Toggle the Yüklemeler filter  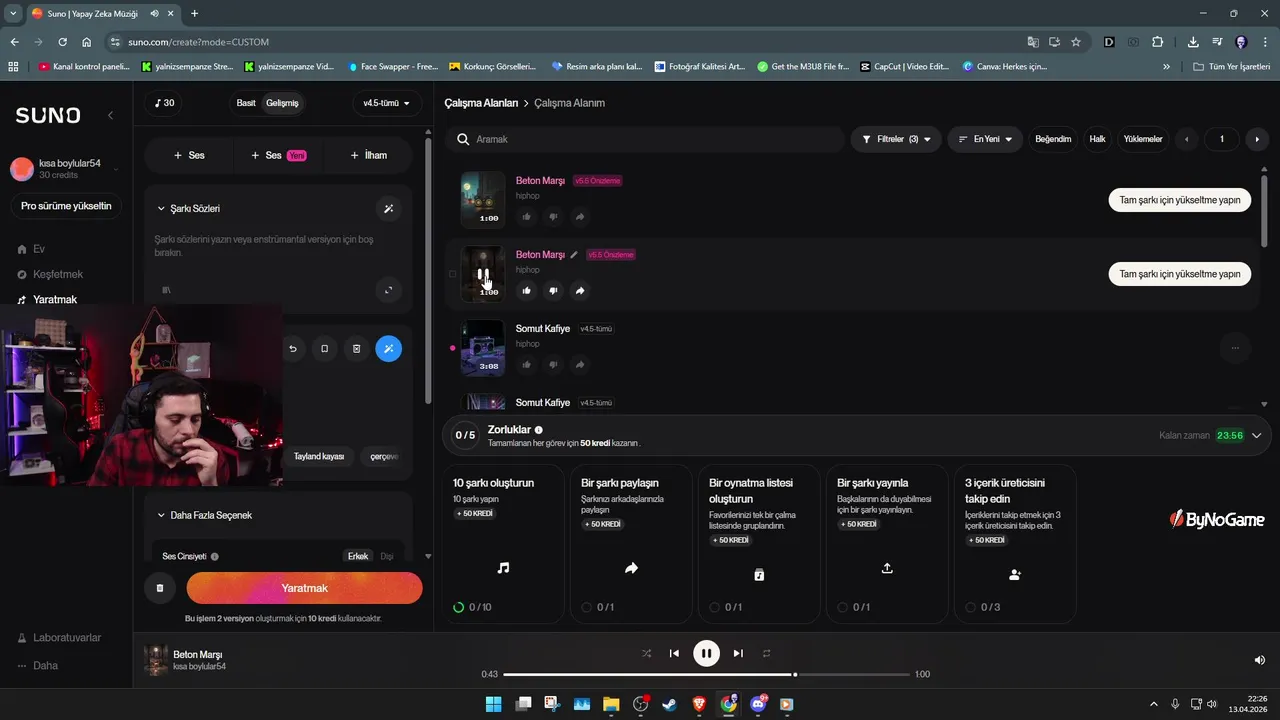point(1143,139)
